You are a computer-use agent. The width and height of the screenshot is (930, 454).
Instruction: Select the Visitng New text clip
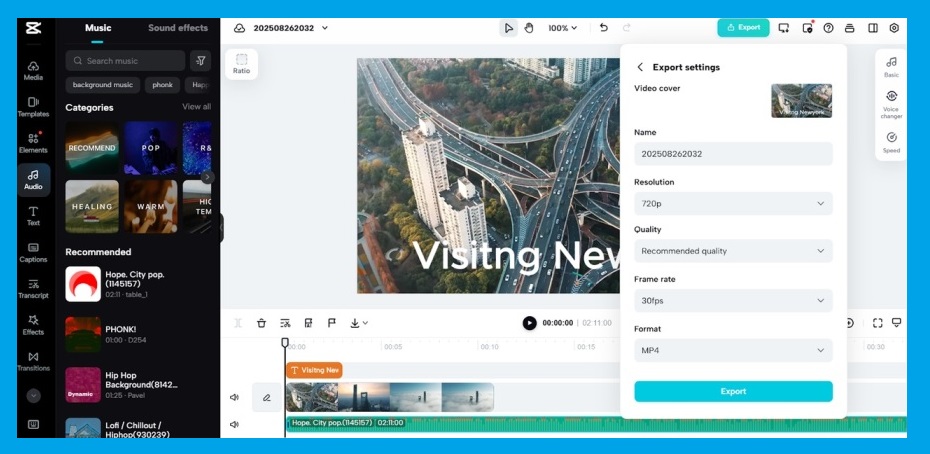click(x=314, y=370)
